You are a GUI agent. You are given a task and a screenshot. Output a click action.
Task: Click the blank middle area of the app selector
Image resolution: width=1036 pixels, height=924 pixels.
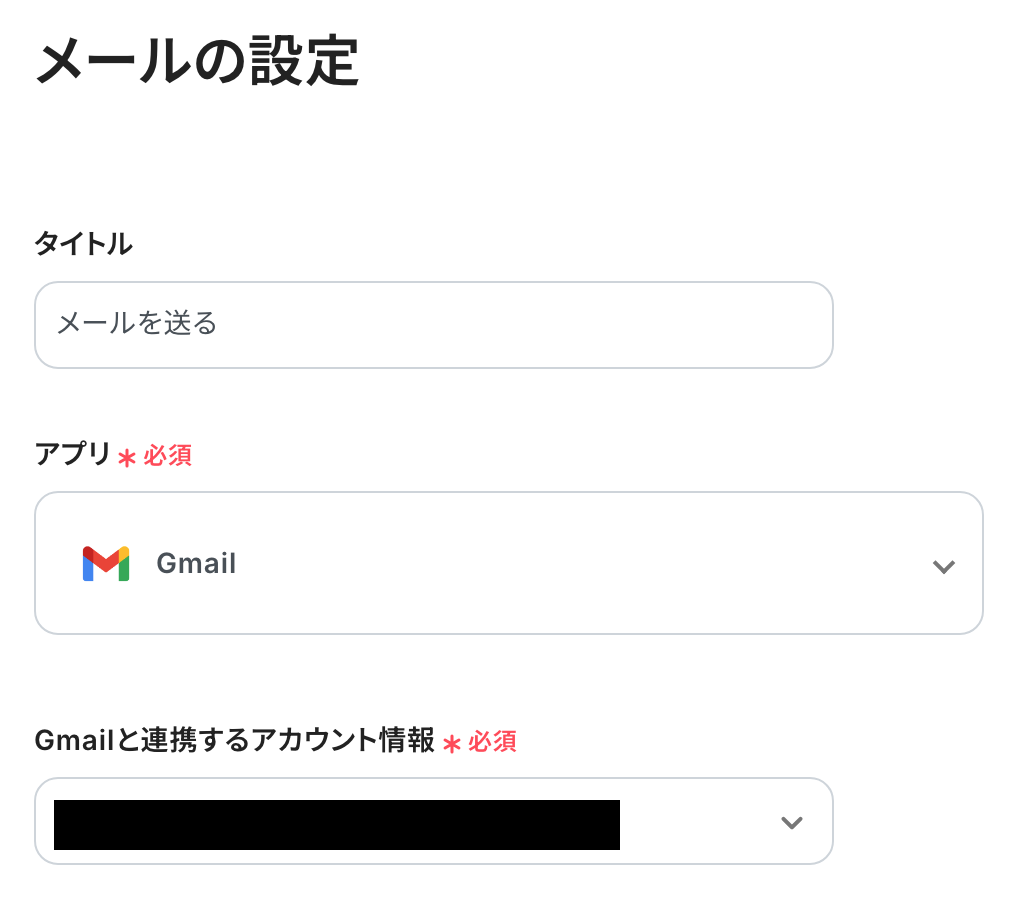(x=560, y=564)
